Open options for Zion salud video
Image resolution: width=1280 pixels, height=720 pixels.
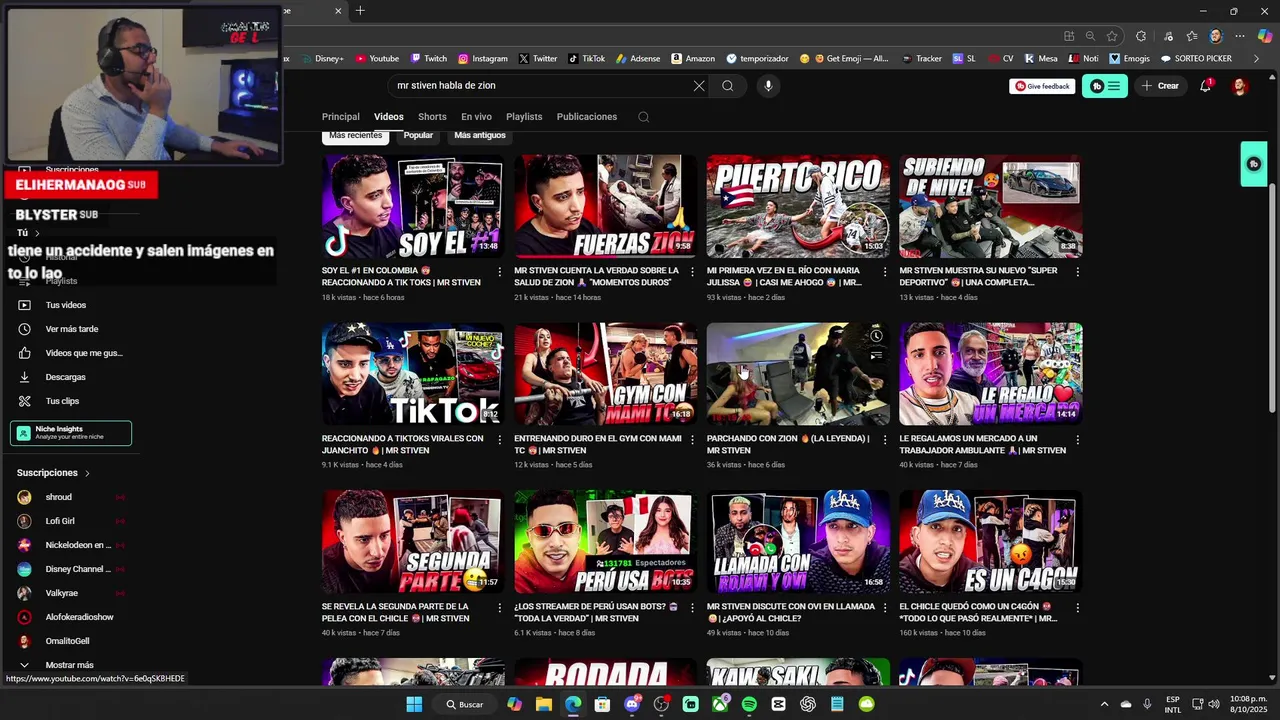[x=692, y=271]
